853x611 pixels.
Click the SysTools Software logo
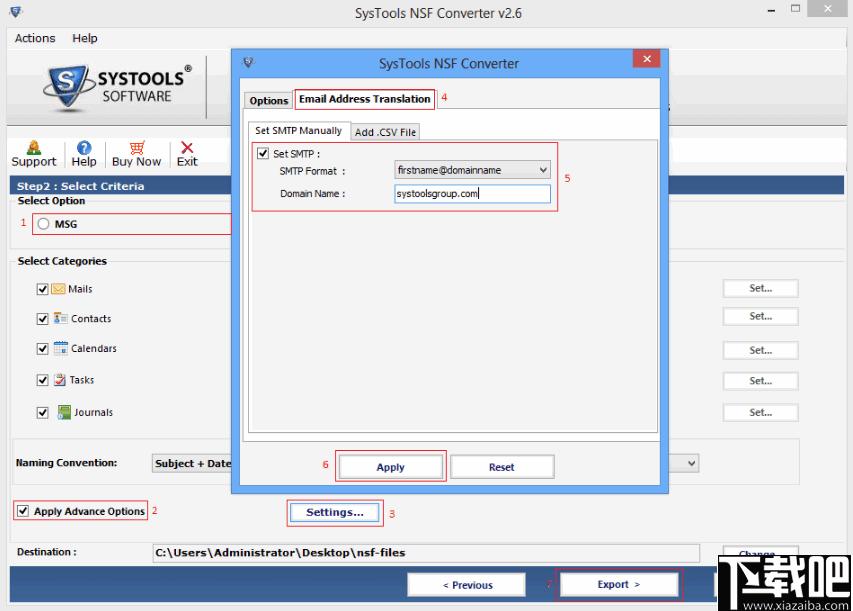click(117, 87)
